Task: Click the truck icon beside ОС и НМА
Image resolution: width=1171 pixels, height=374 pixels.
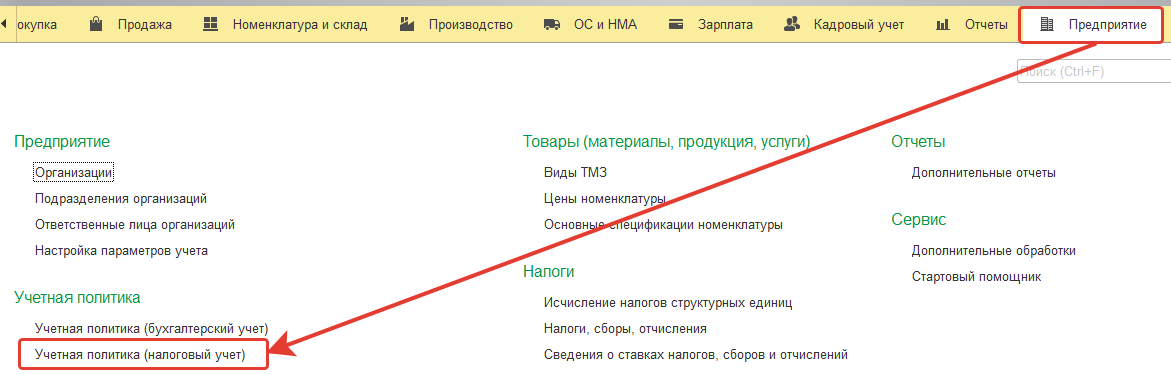Action: click(x=552, y=24)
